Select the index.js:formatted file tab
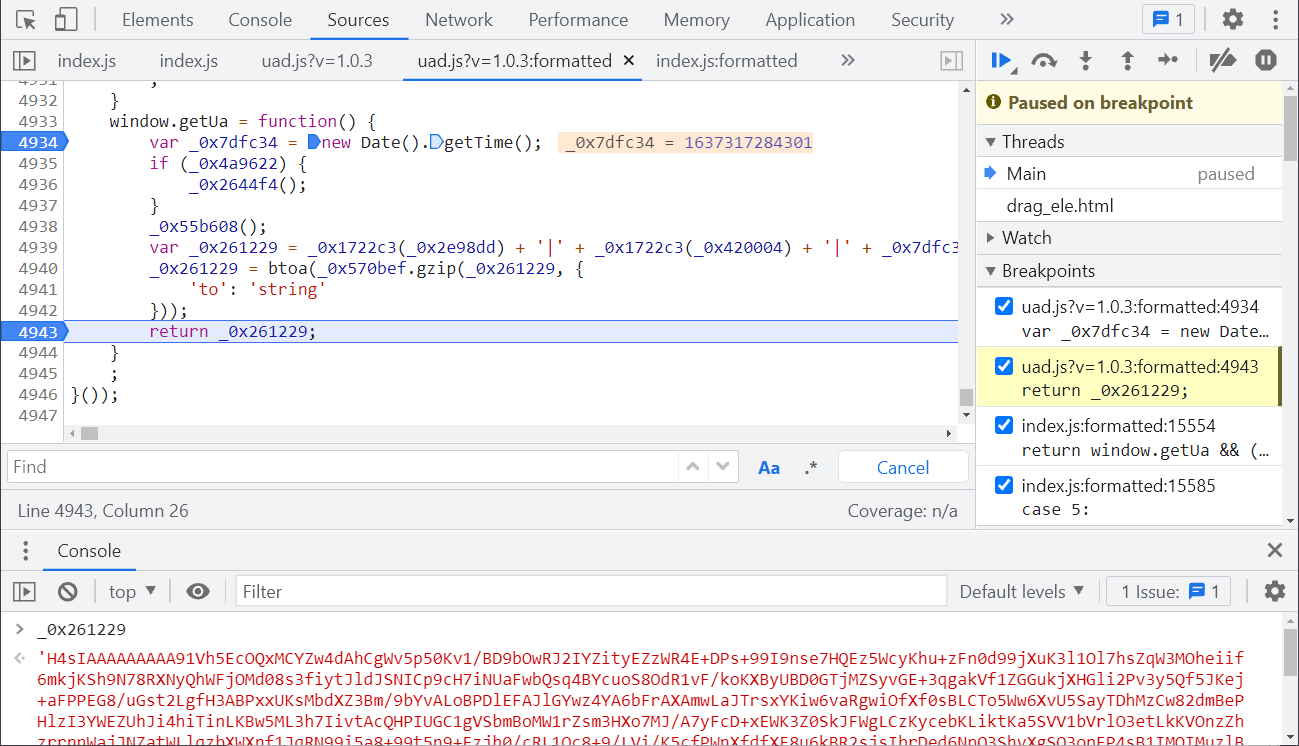Image resolution: width=1299 pixels, height=746 pixels. 727,61
